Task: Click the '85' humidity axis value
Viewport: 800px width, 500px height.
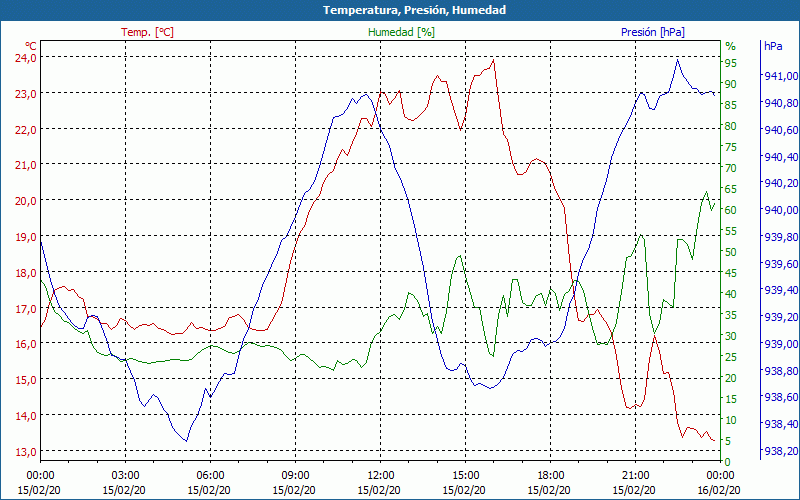Action: coord(731,105)
